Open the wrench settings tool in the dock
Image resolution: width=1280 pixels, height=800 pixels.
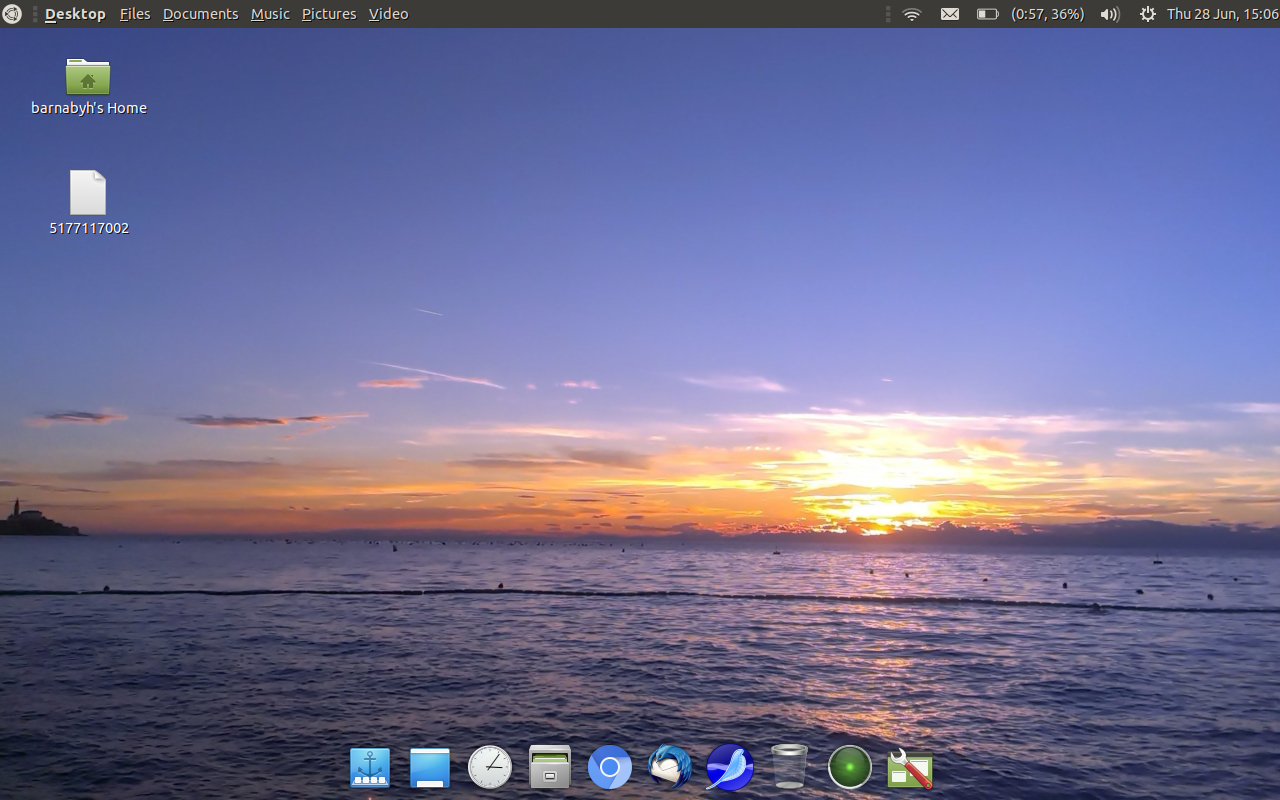point(910,768)
